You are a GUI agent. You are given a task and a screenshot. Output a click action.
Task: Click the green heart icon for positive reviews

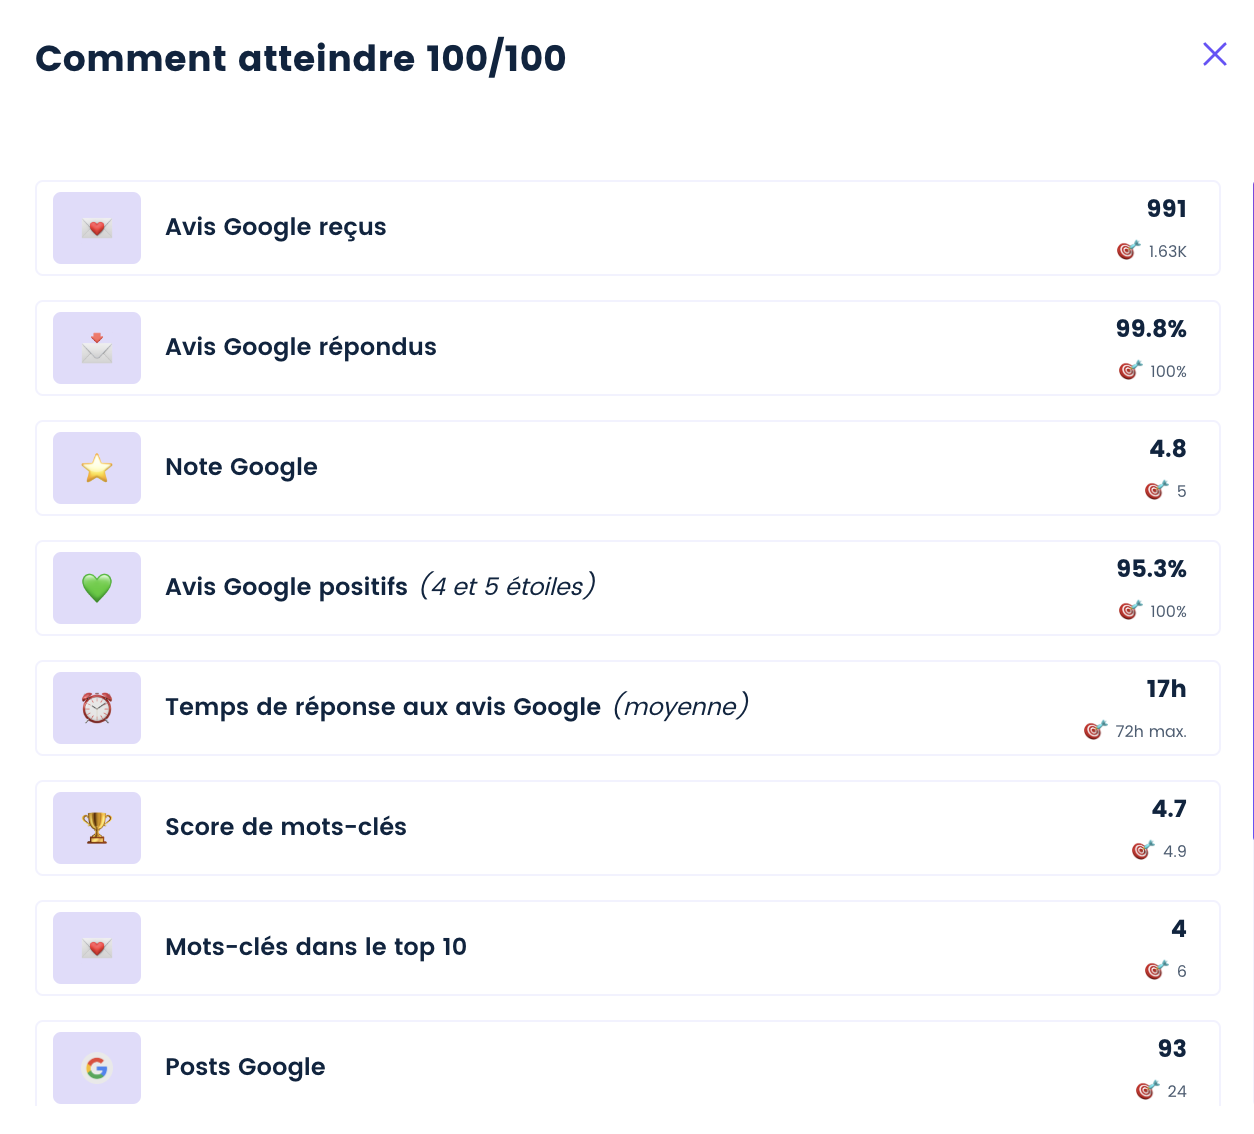[x=97, y=588]
